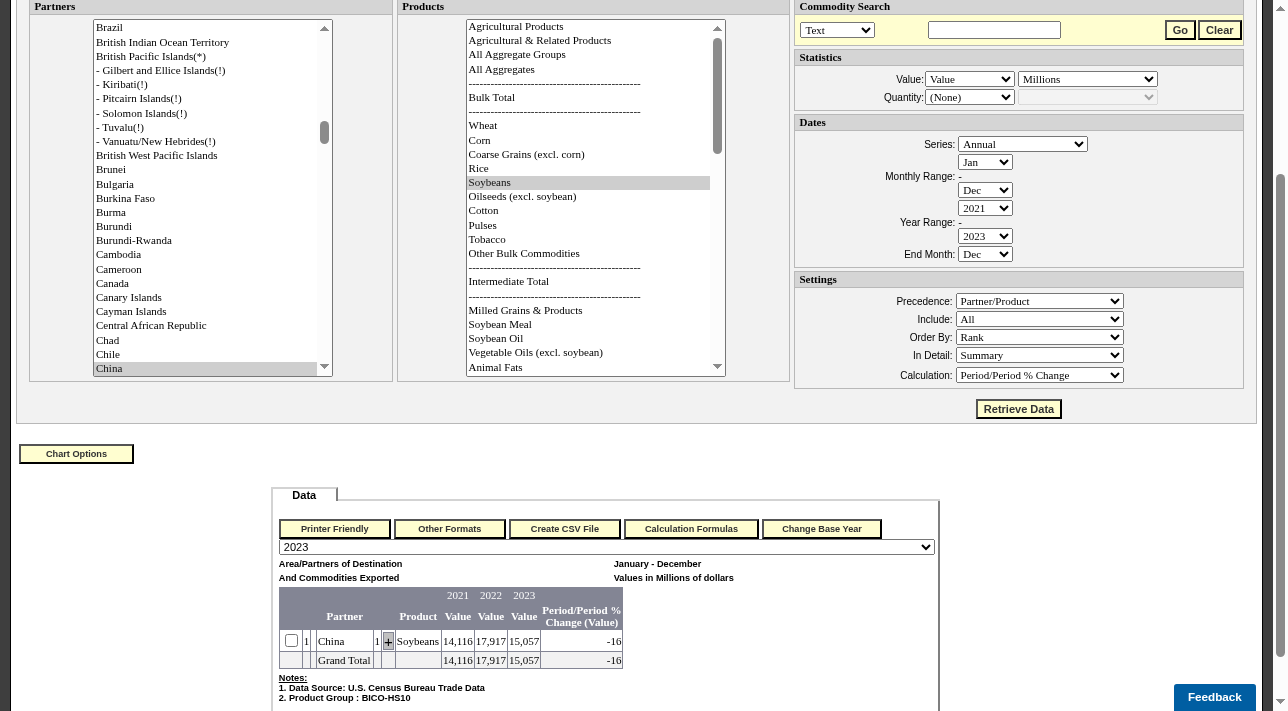Select Soybean Meal product
This screenshot has width=1288, height=711.
pyautogui.click(x=588, y=325)
